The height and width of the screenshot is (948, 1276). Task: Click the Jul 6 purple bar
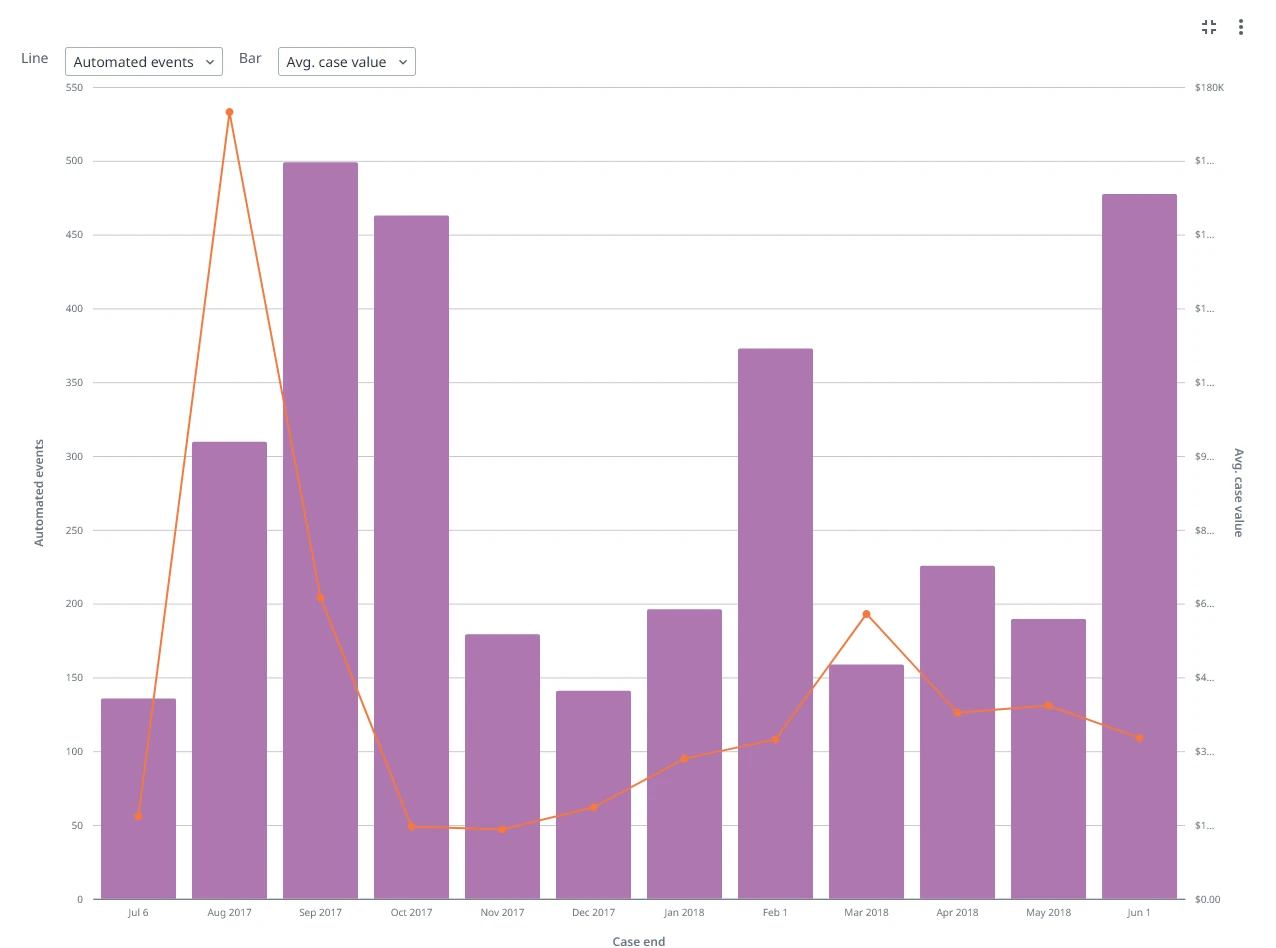[138, 799]
